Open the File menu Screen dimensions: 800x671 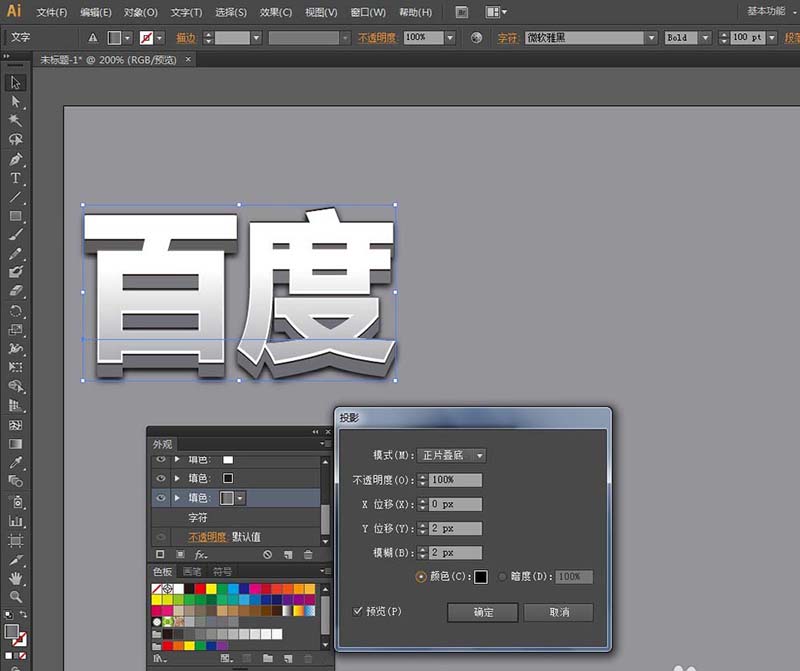click(52, 12)
